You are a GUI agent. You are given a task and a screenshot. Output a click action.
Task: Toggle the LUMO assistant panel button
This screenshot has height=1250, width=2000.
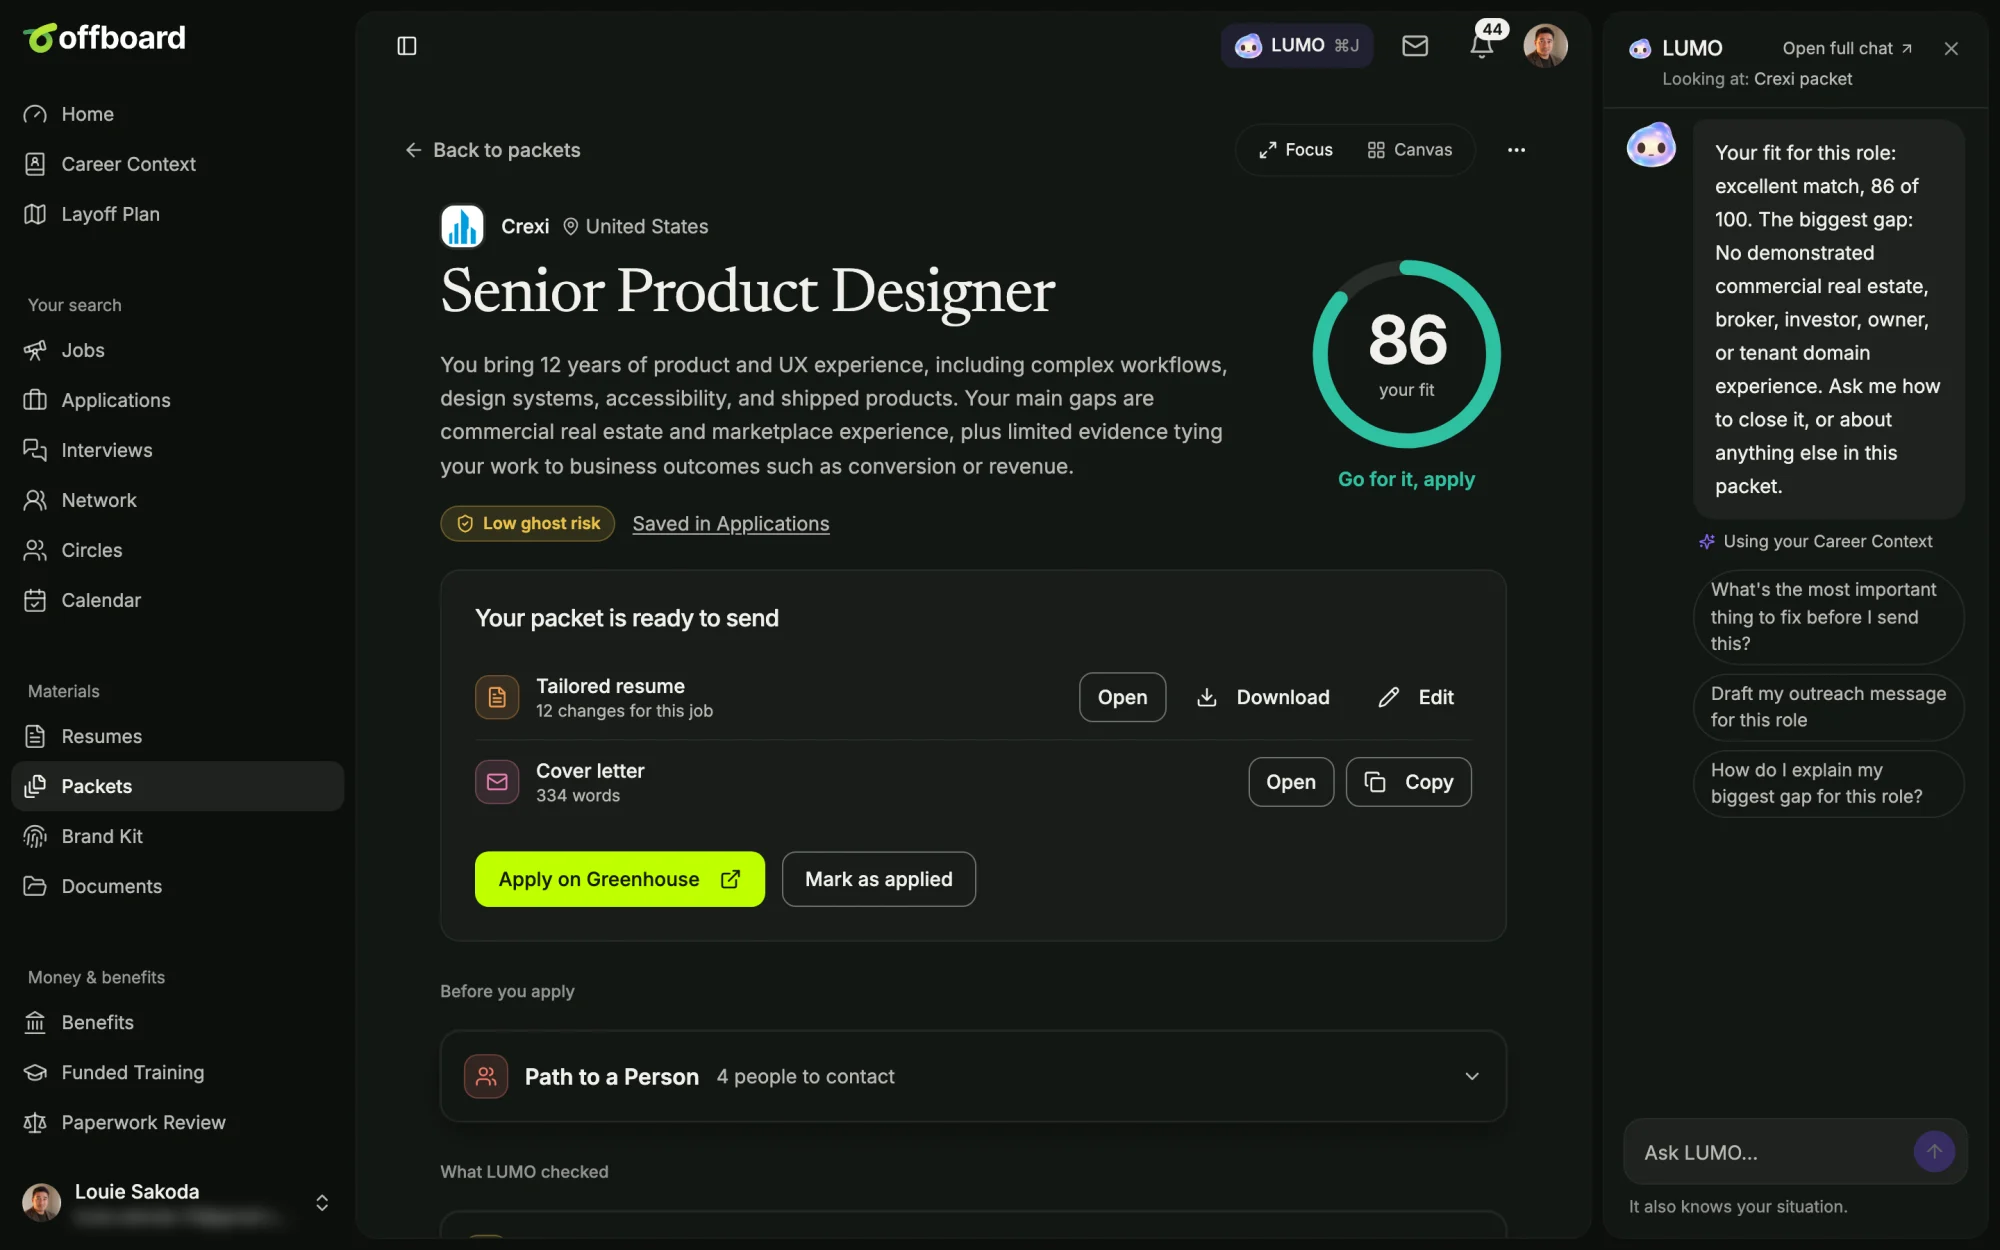pos(1297,46)
